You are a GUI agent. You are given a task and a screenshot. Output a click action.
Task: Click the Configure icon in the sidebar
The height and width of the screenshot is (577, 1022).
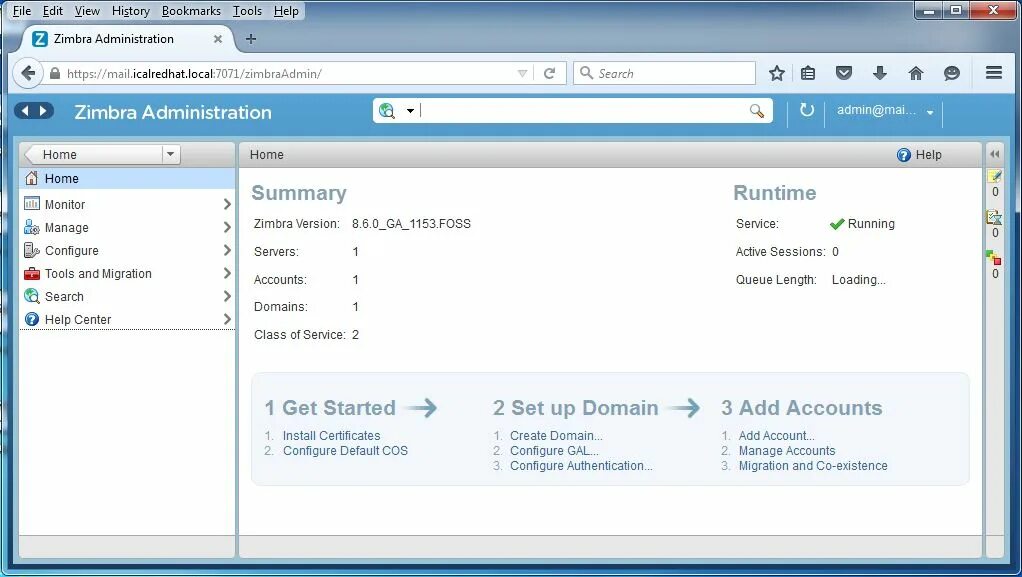tap(31, 250)
